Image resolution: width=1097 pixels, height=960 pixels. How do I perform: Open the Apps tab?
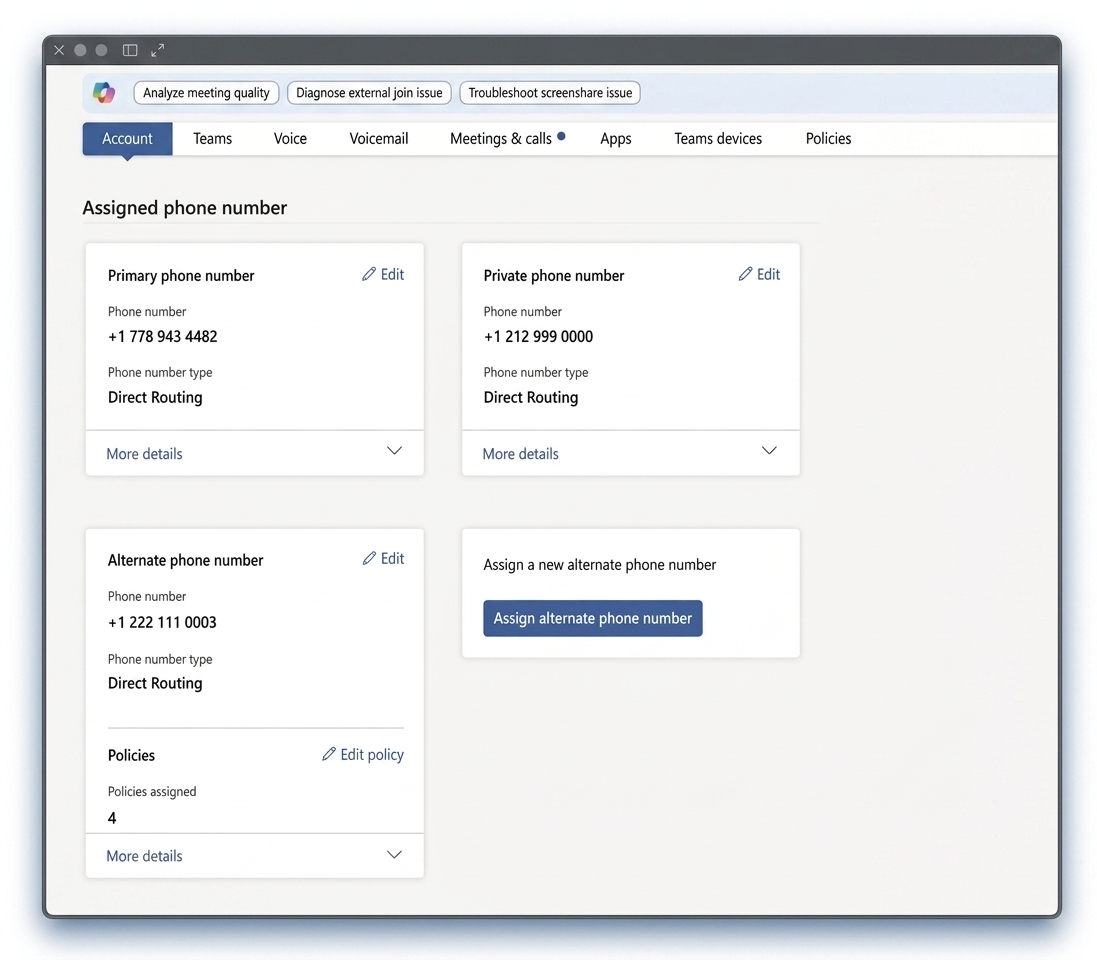(616, 139)
